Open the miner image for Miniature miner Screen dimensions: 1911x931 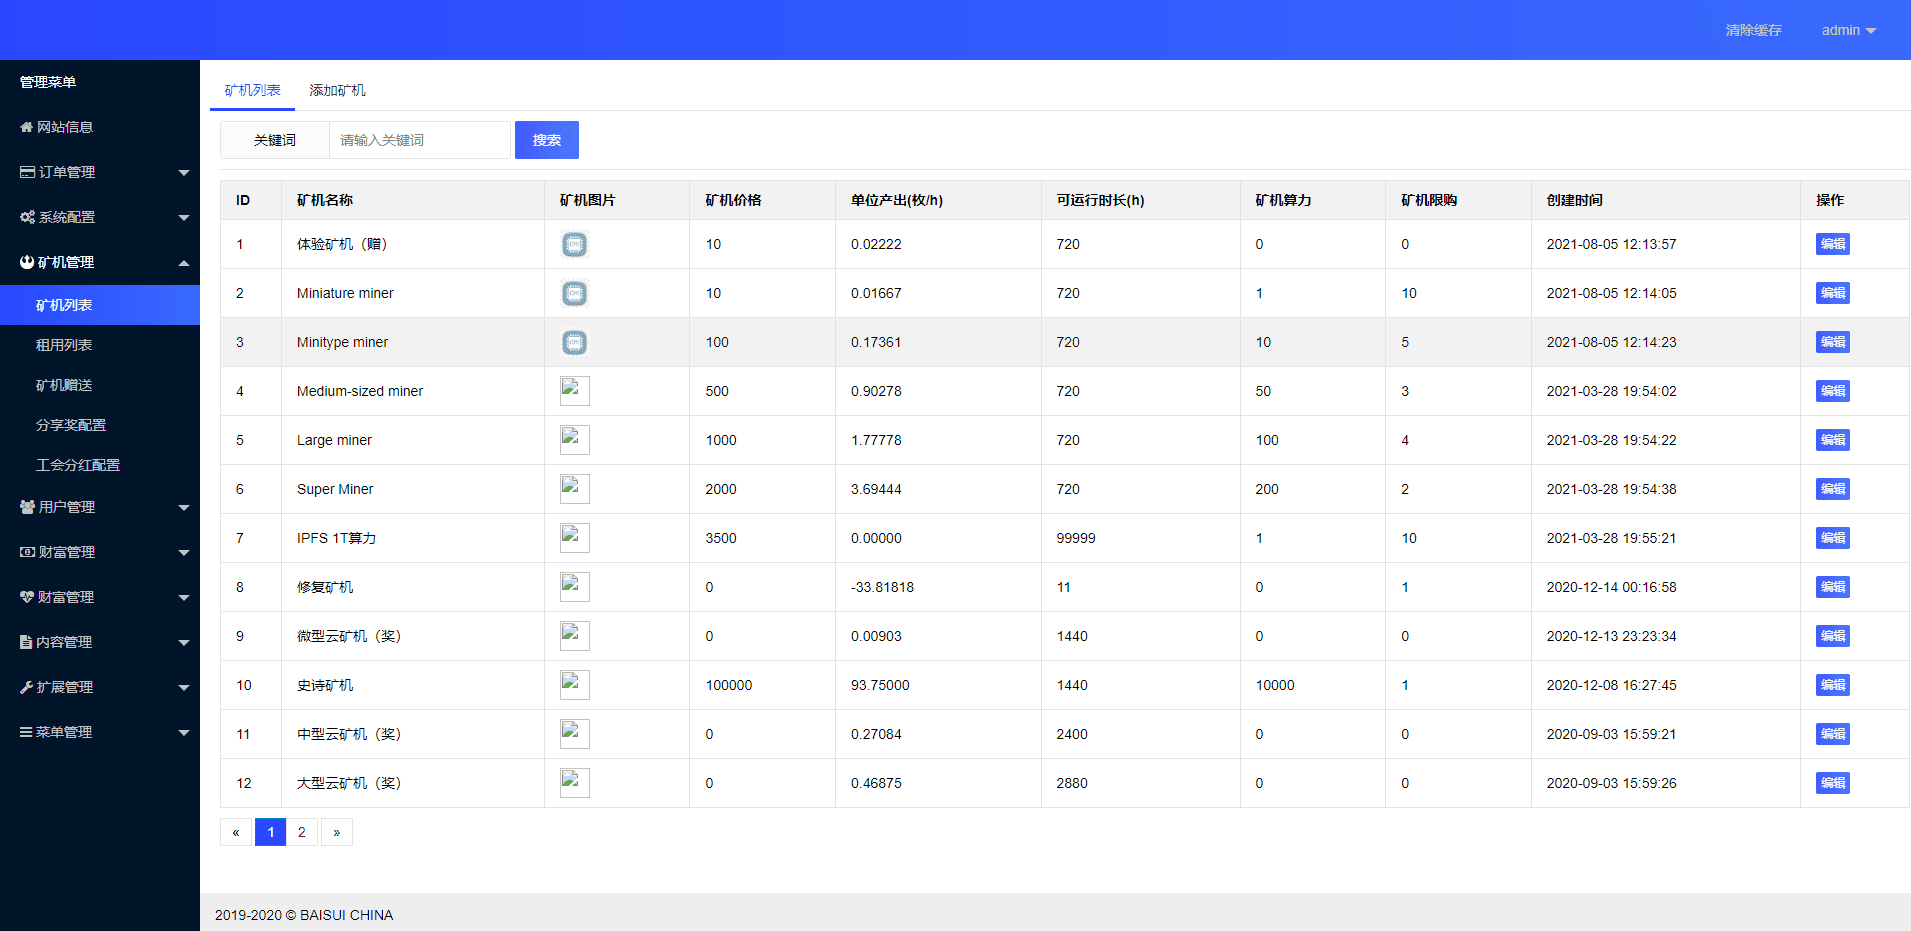574,293
